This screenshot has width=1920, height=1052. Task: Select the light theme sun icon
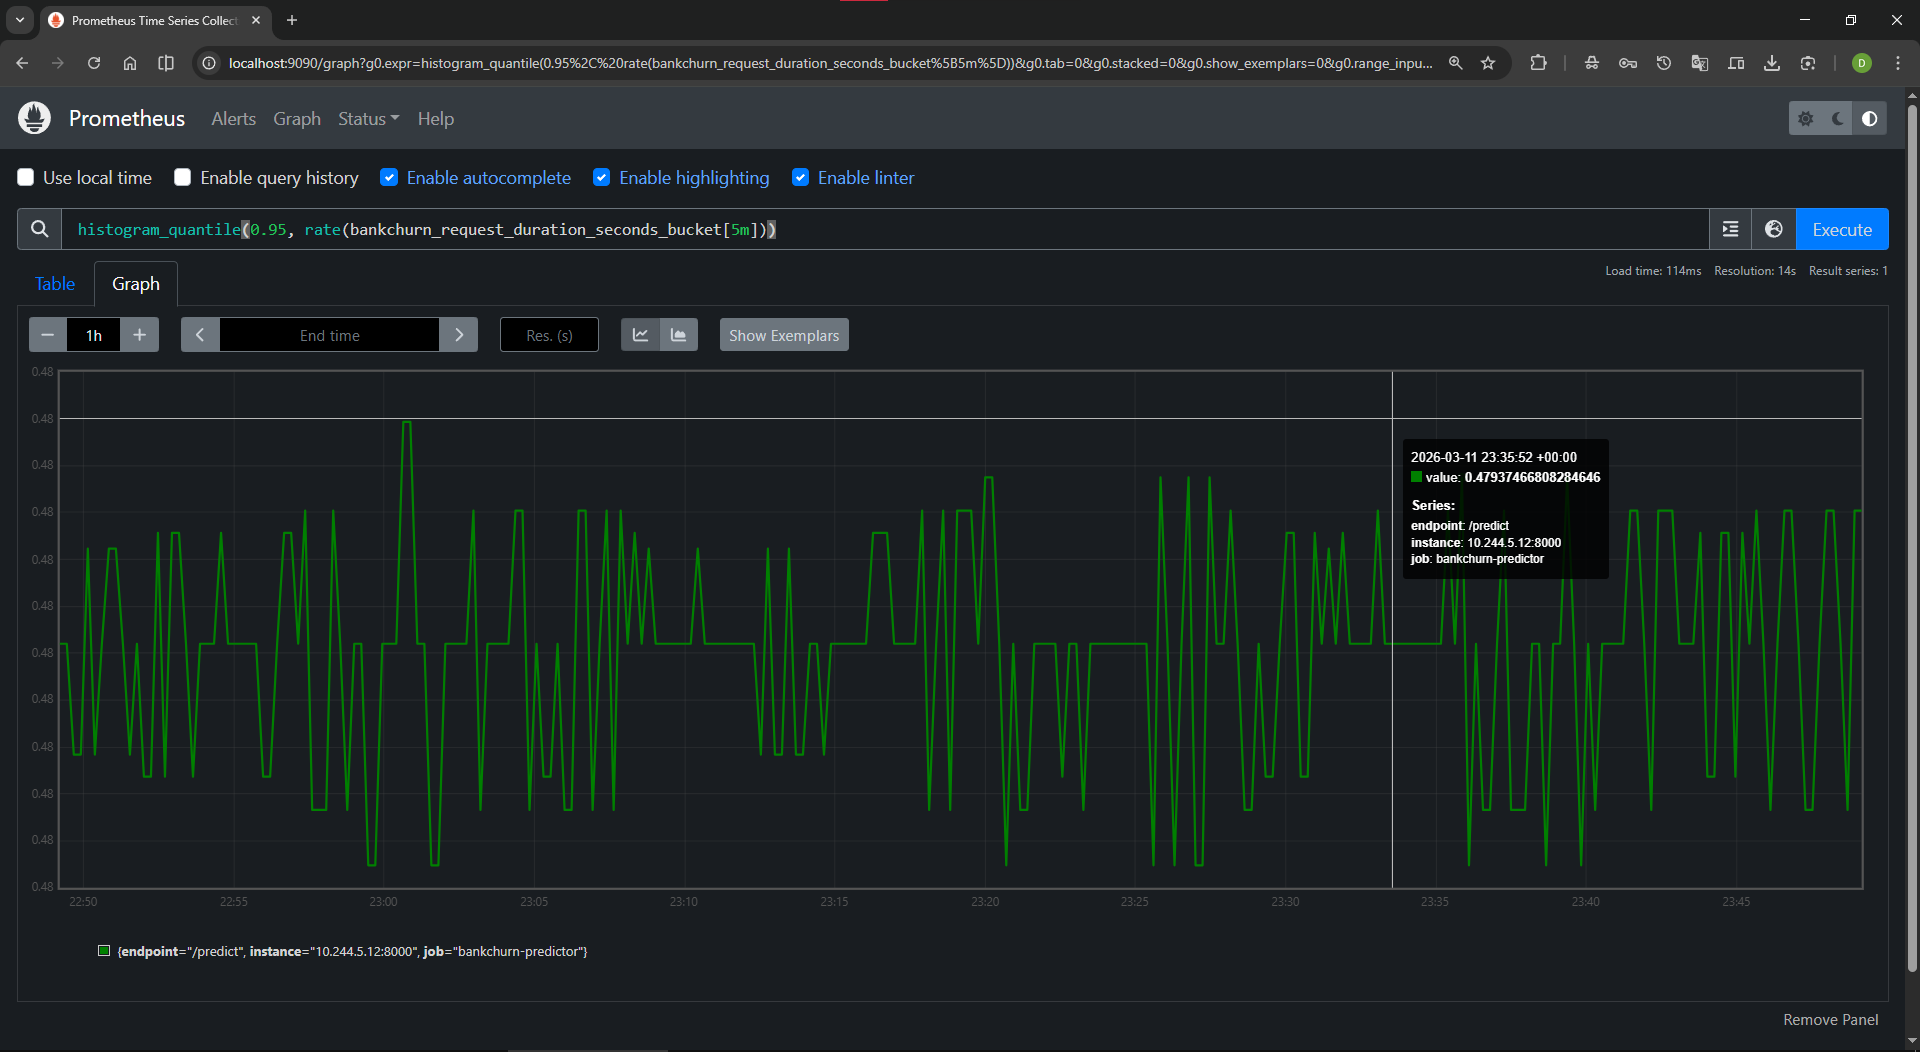coord(1806,118)
